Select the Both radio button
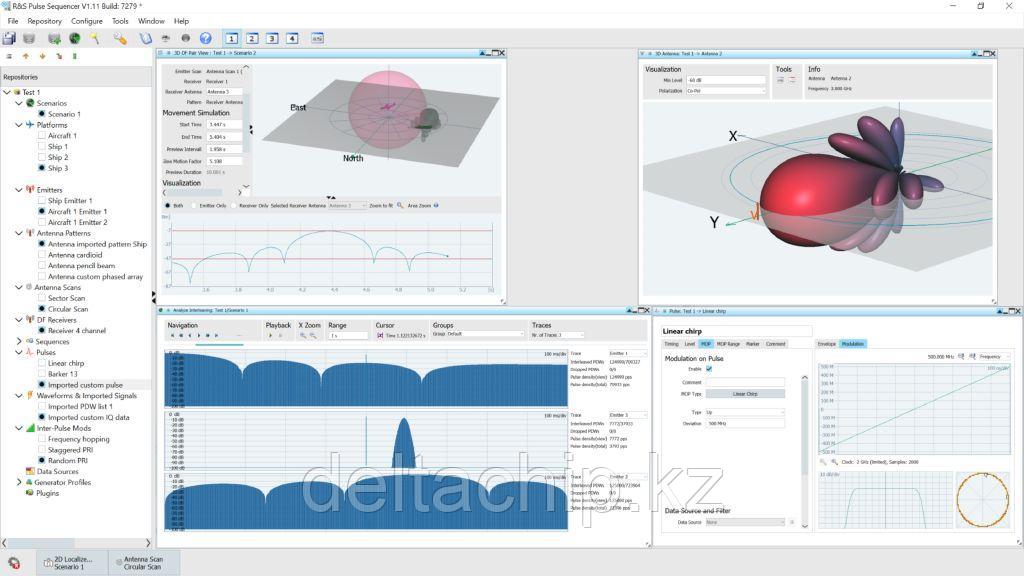This screenshot has height=576, width=1024. point(168,206)
